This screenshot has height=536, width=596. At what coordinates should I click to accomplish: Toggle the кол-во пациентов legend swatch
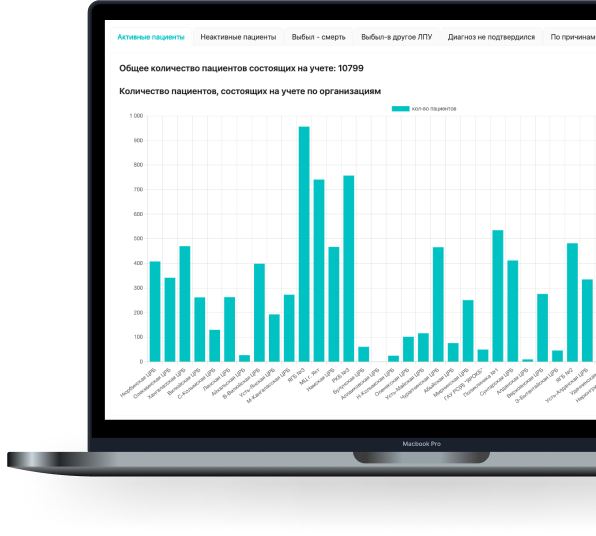401,109
